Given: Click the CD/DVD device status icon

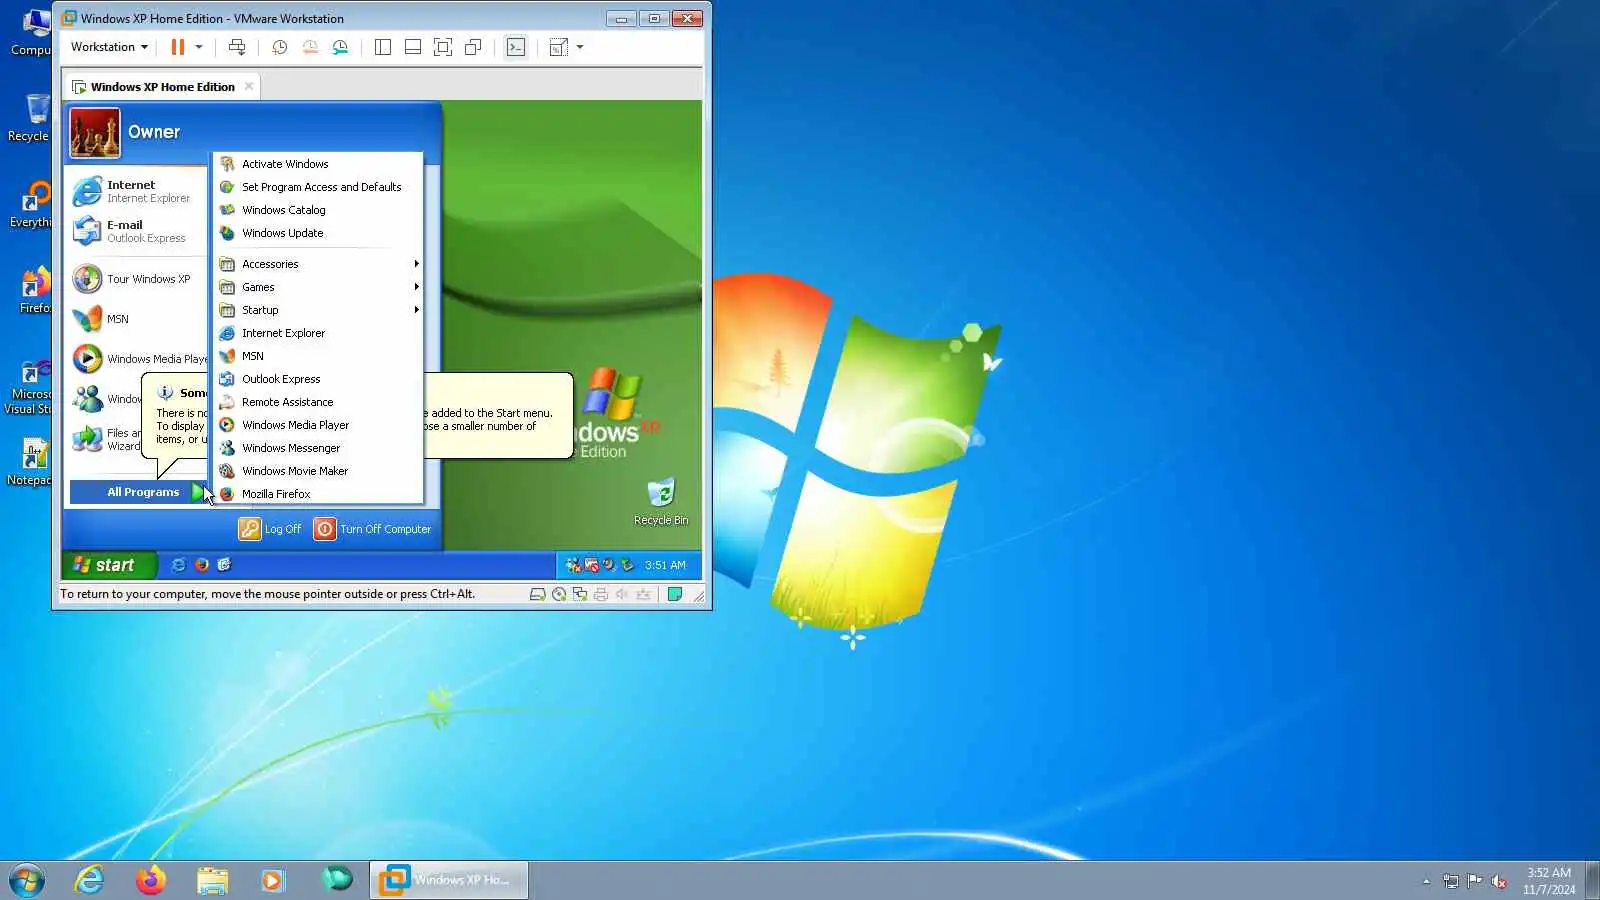Looking at the screenshot, I should (x=559, y=594).
